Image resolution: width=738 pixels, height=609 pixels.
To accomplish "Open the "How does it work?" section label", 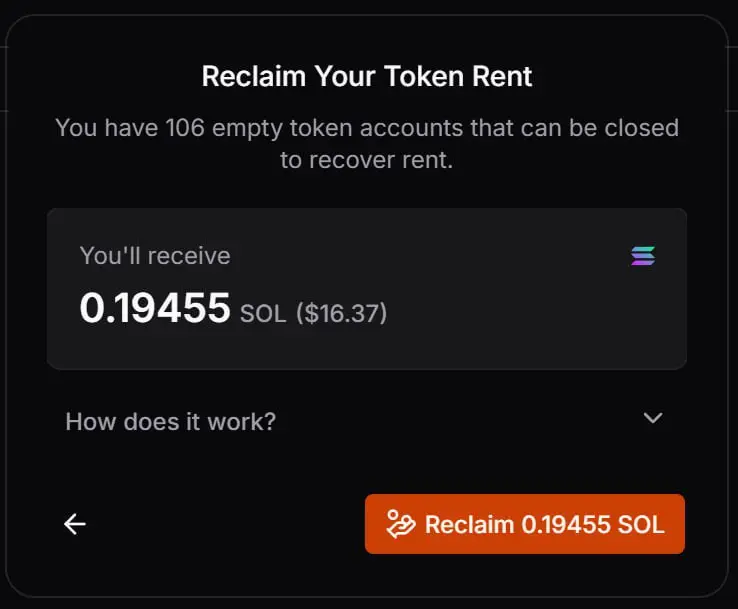I will click(x=170, y=421).
